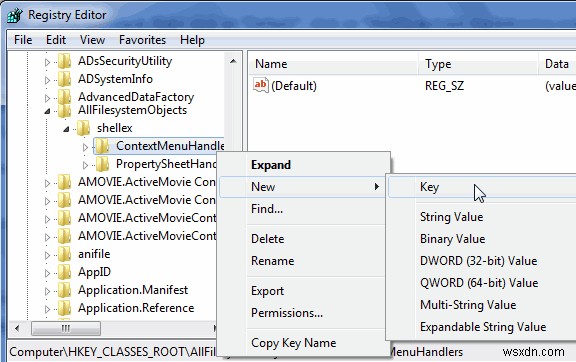Select the ADSystemInfo key label
The width and height of the screenshot is (576, 362).
click(115, 79)
